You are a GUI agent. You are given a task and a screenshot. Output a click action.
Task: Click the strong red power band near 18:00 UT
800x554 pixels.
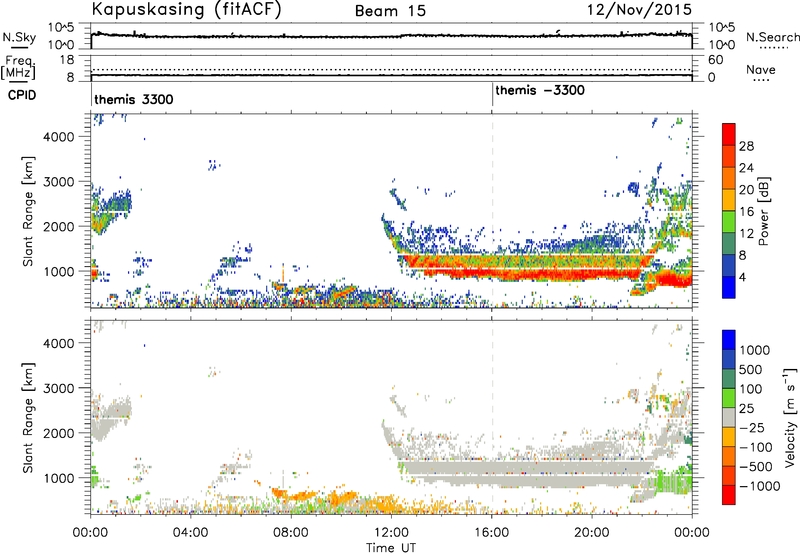tap(542, 274)
